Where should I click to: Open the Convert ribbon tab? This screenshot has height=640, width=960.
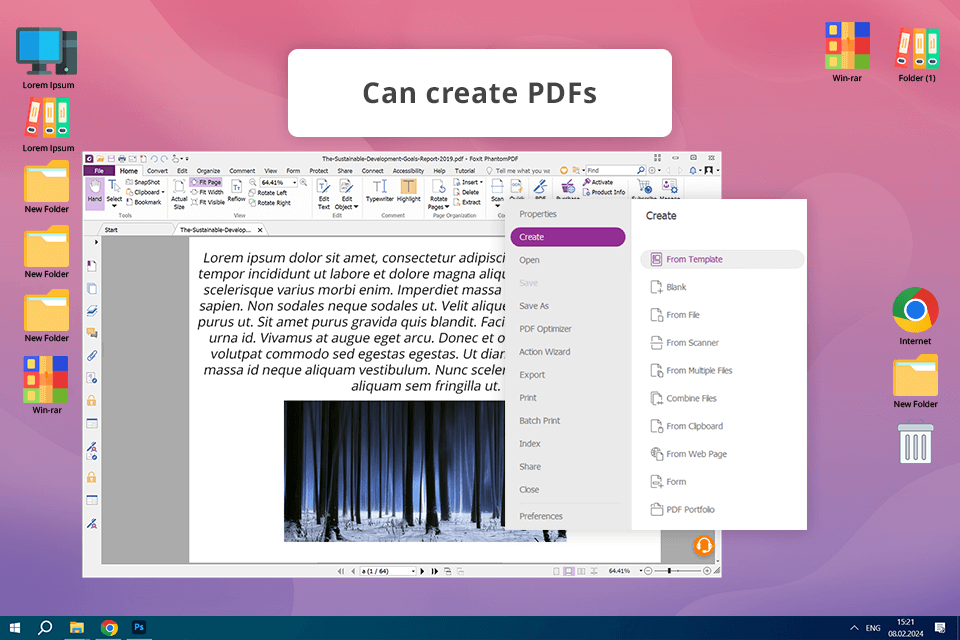pyautogui.click(x=157, y=171)
